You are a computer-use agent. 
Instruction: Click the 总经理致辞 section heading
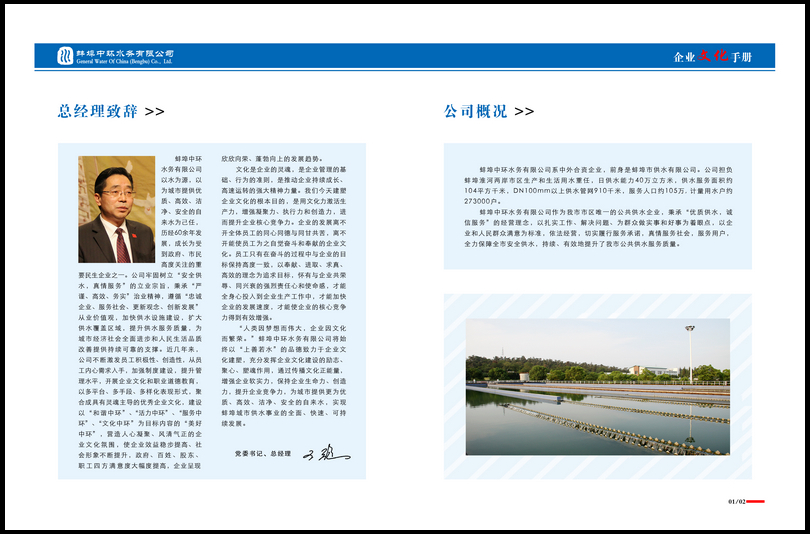point(98,111)
